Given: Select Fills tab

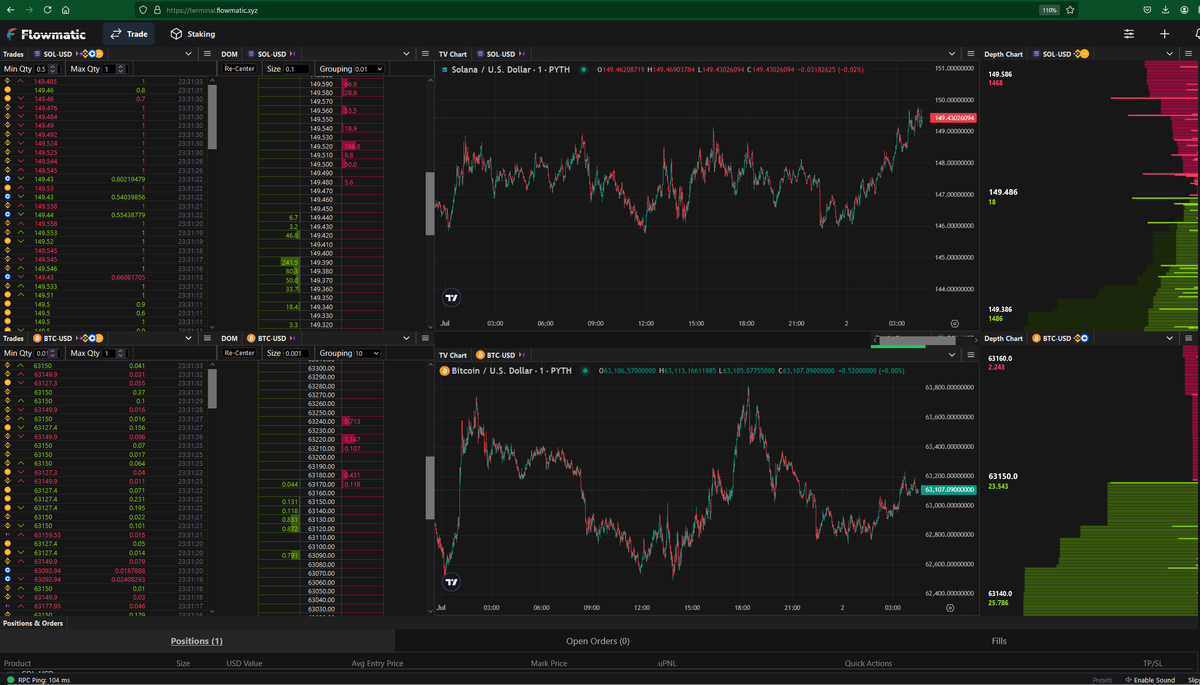Looking at the screenshot, I should [x=999, y=641].
